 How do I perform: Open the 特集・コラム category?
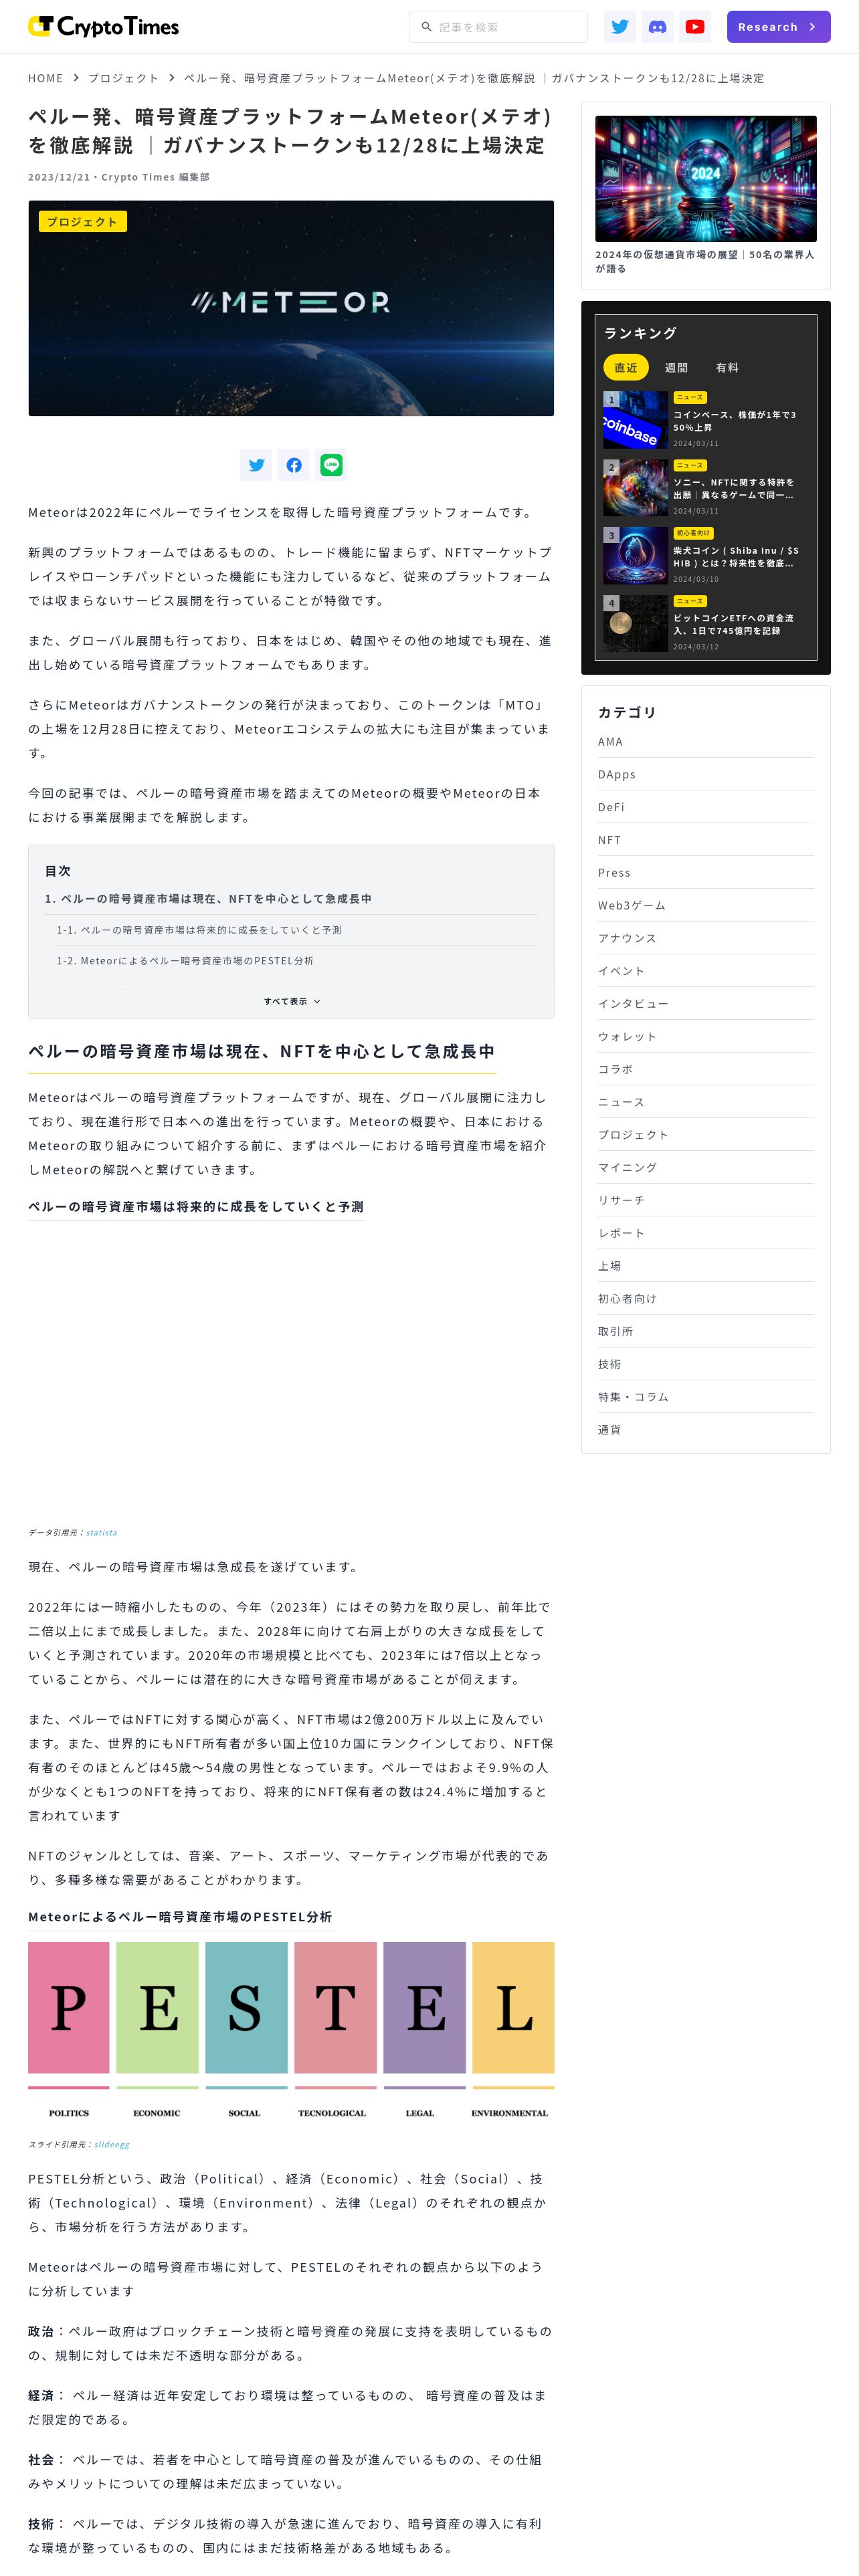coord(706,1397)
